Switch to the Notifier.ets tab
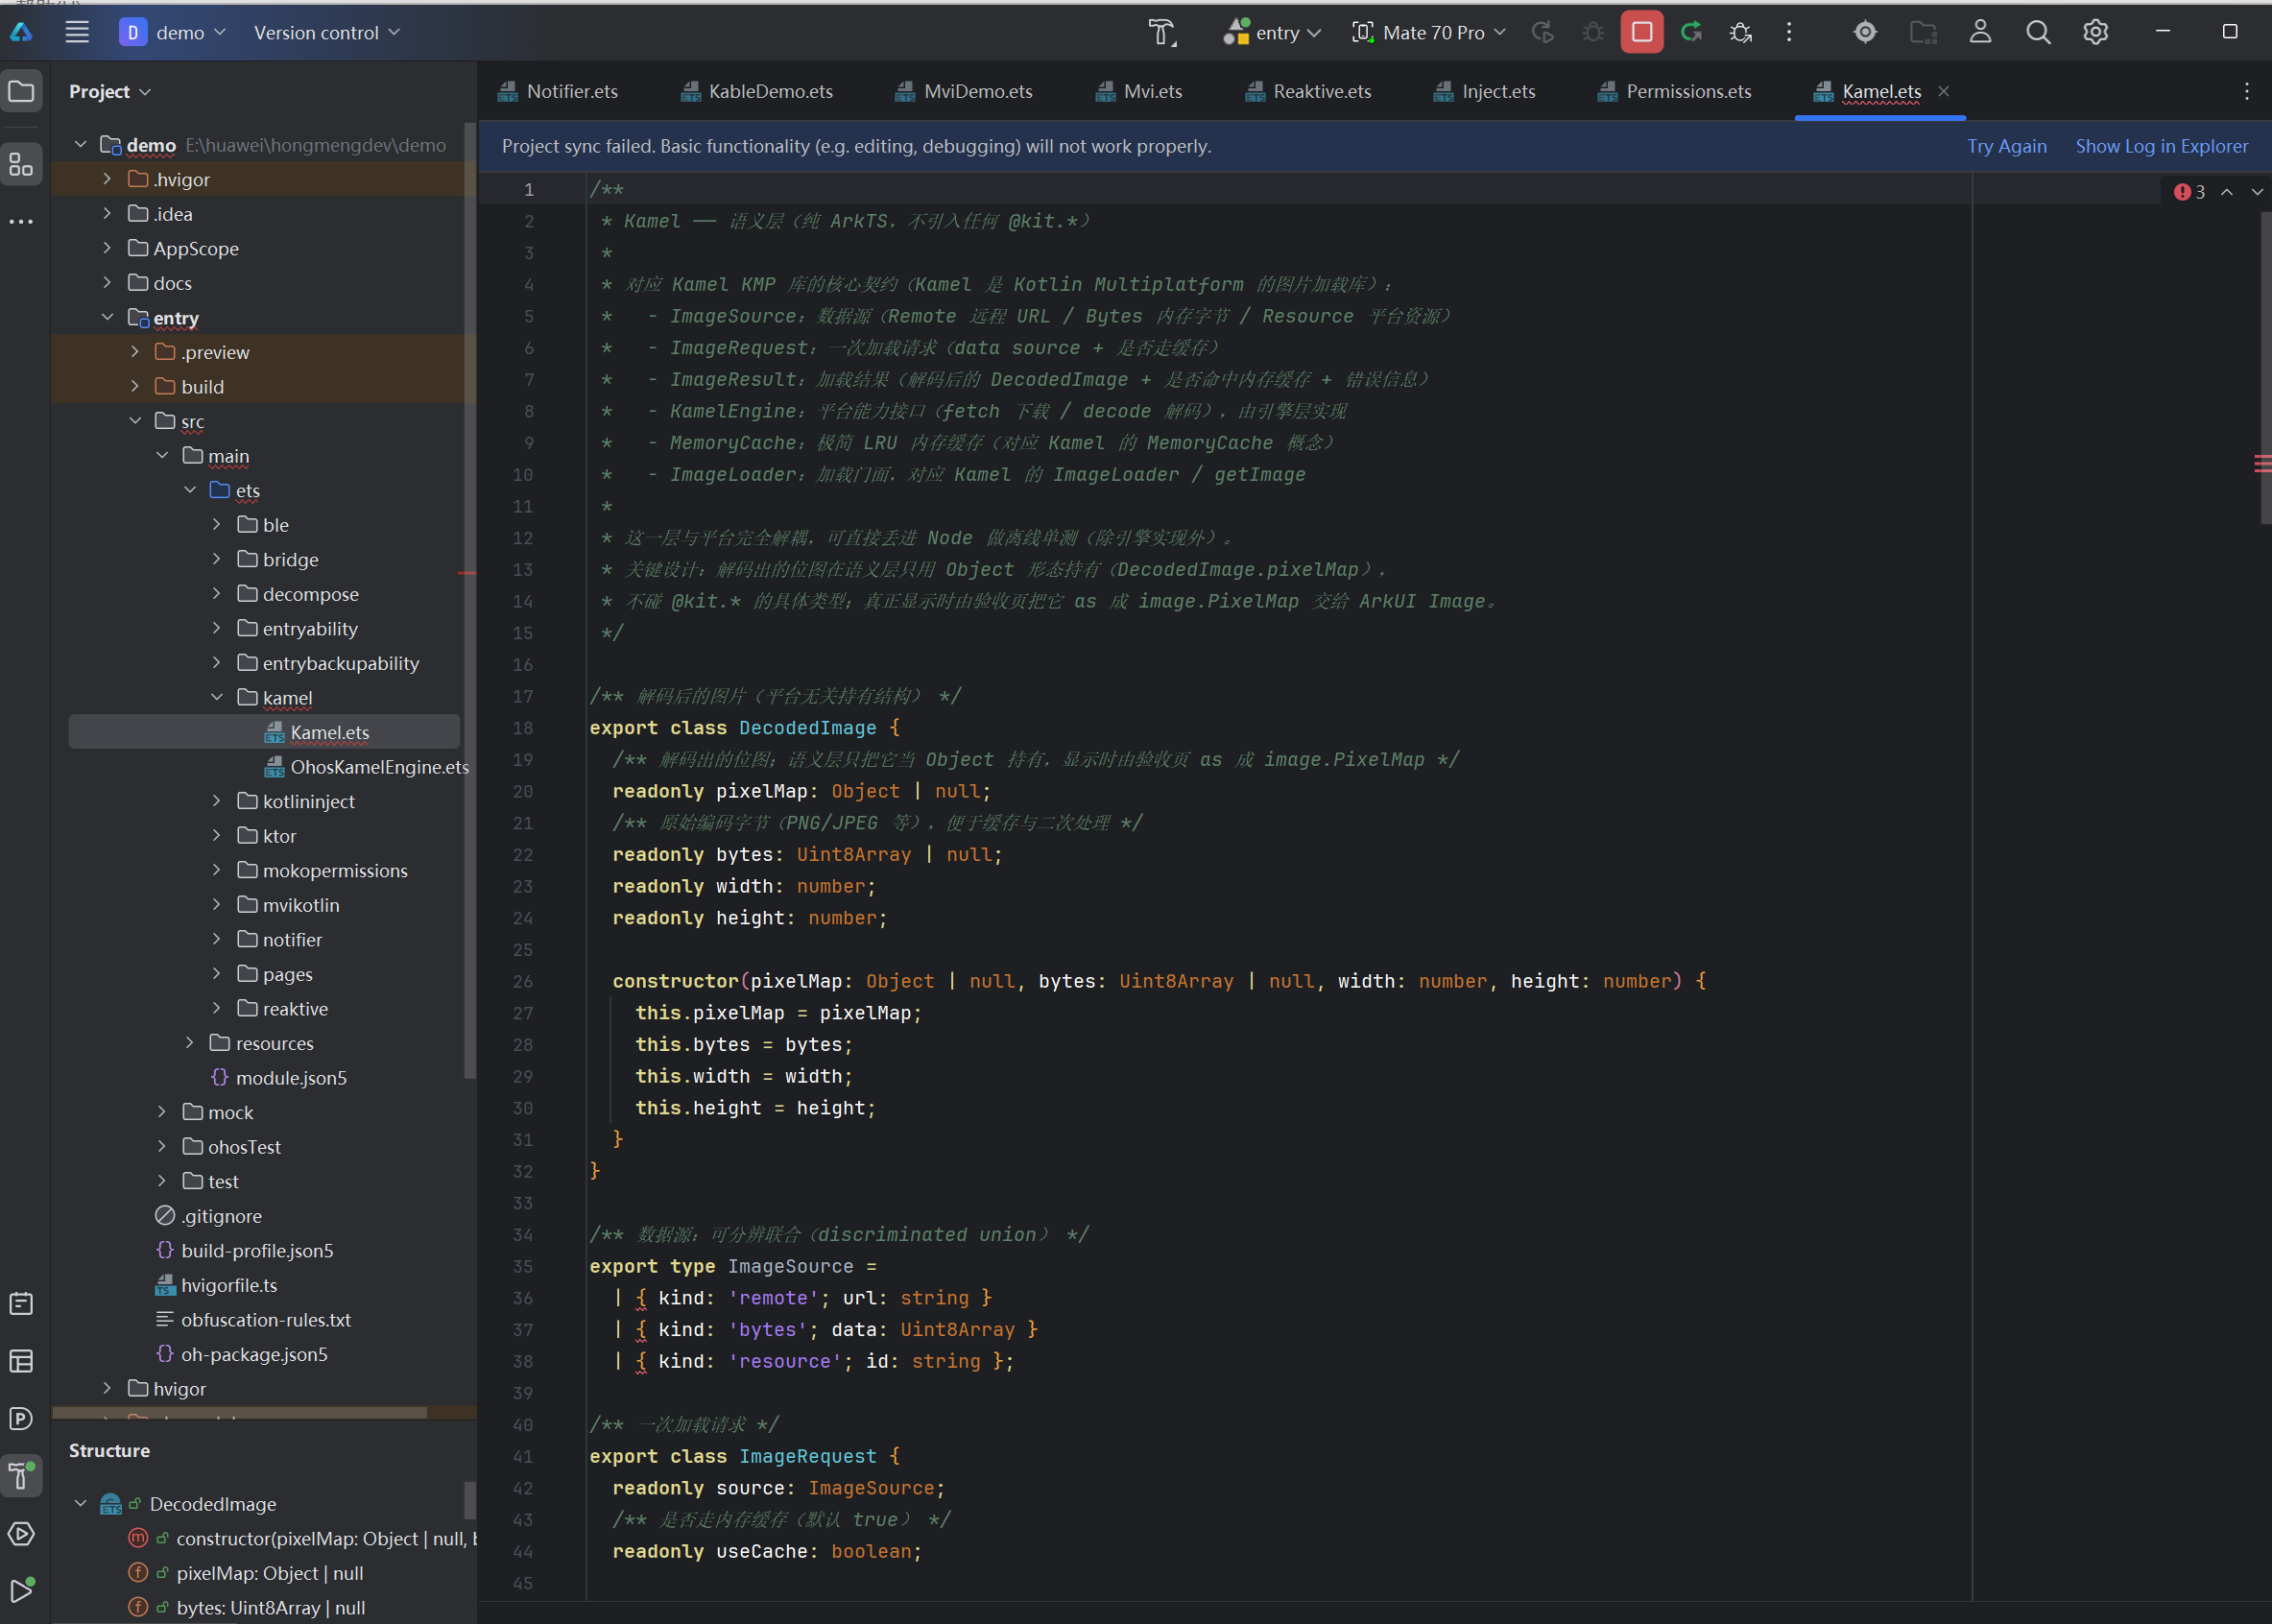Screen dimensions: 2272x1624 tap(558, 92)
